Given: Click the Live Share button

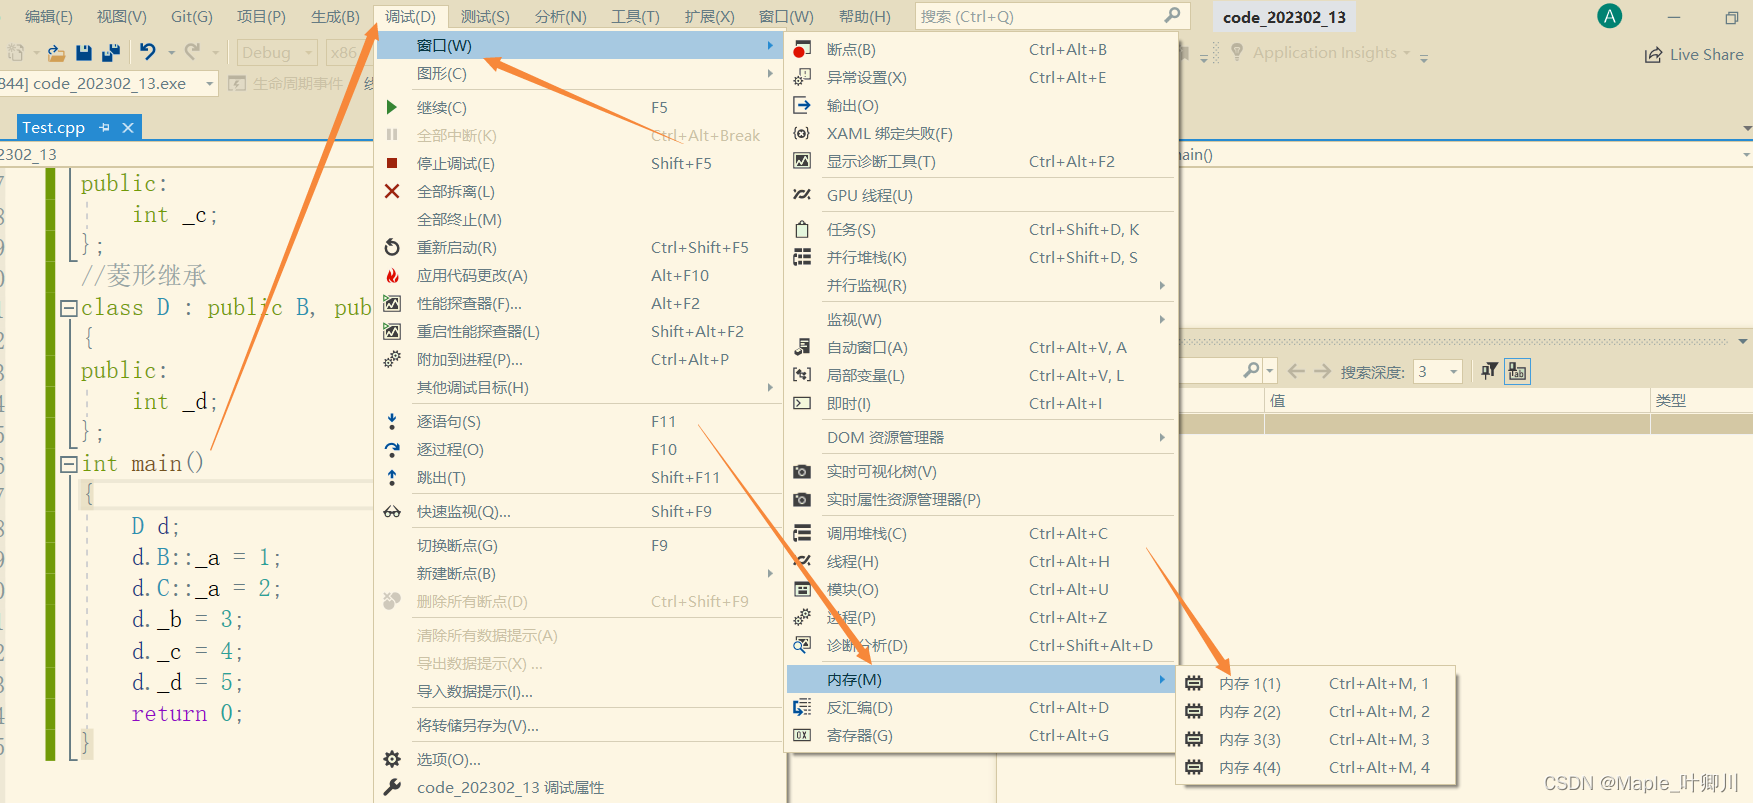Looking at the screenshot, I should pyautogui.click(x=1694, y=54).
